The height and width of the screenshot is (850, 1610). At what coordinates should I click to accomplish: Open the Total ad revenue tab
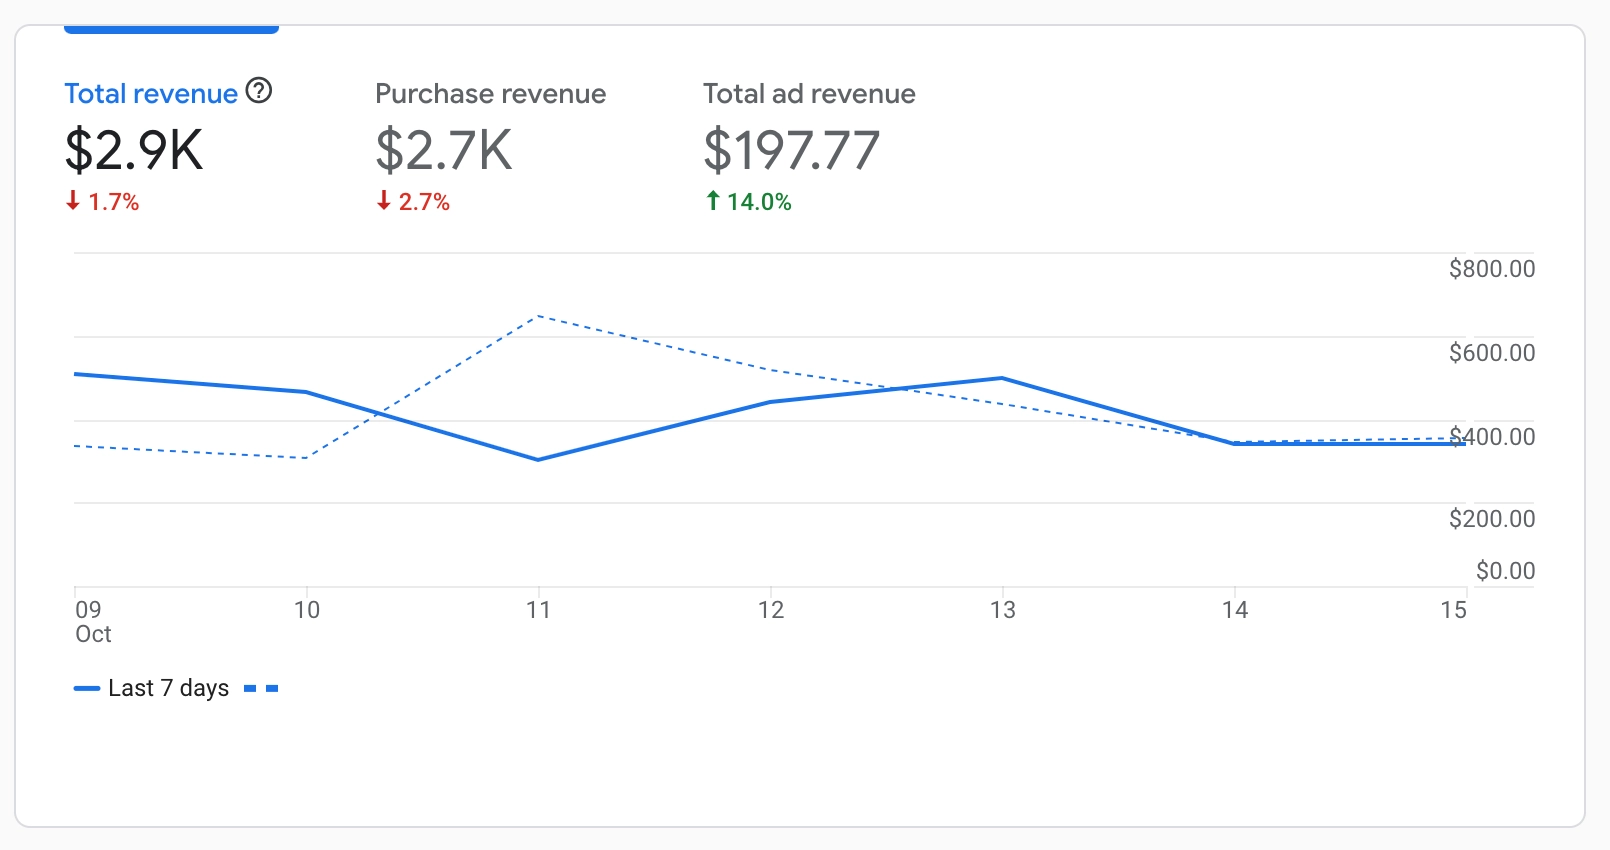coord(809,94)
